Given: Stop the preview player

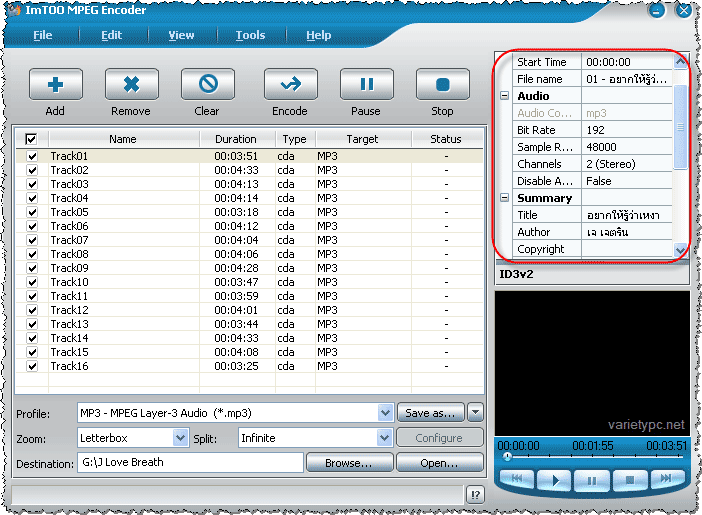Looking at the screenshot, I should [x=629, y=480].
